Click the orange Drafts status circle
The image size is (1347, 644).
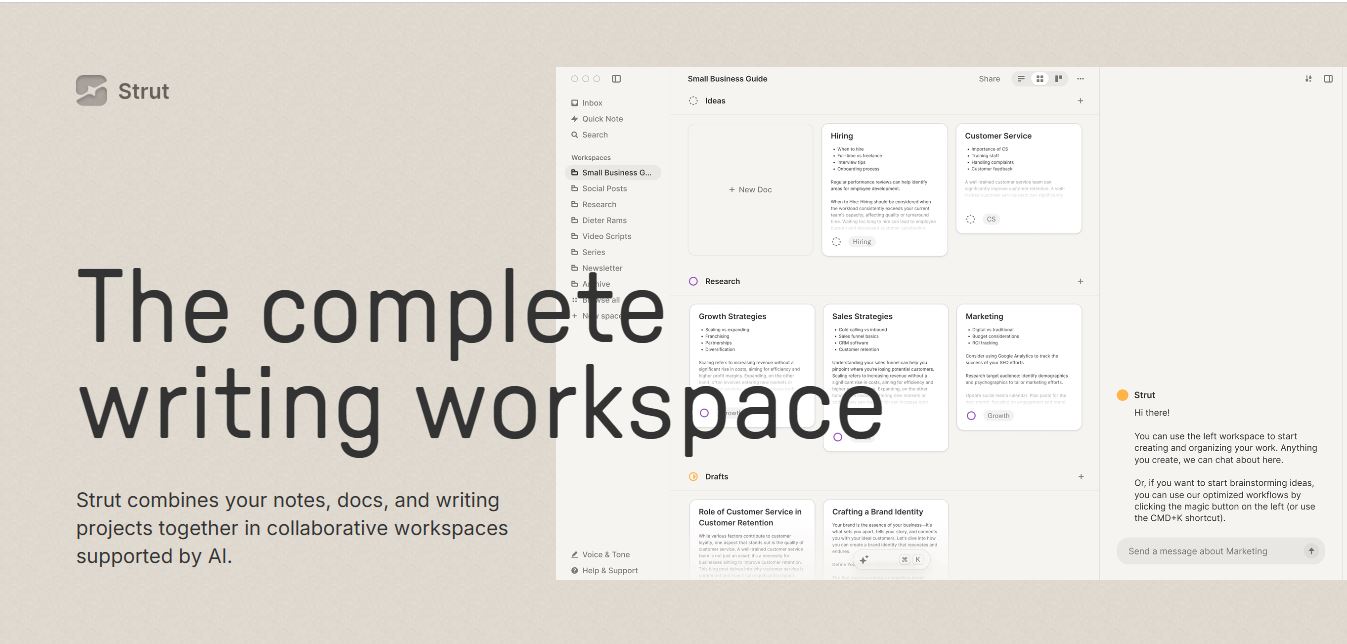[x=693, y=477]
